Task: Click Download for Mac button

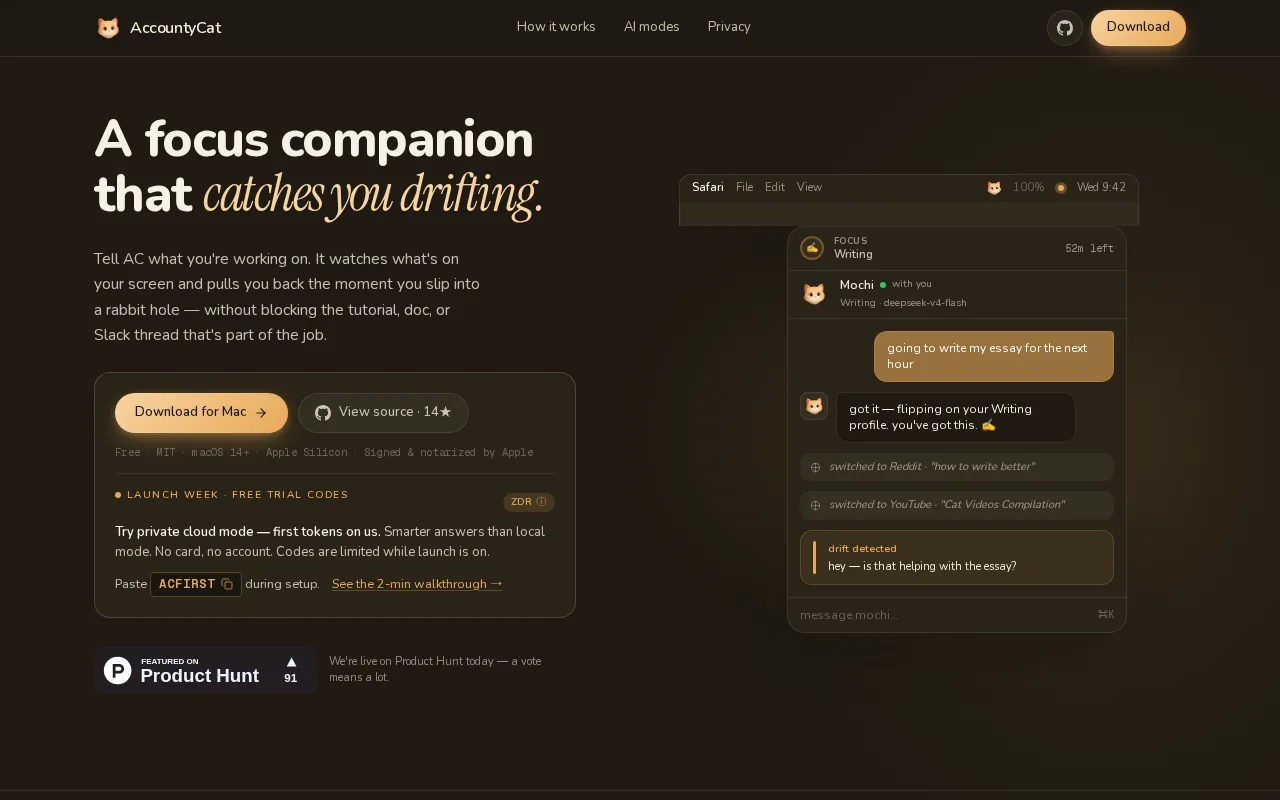Action: tap(201, 413)
